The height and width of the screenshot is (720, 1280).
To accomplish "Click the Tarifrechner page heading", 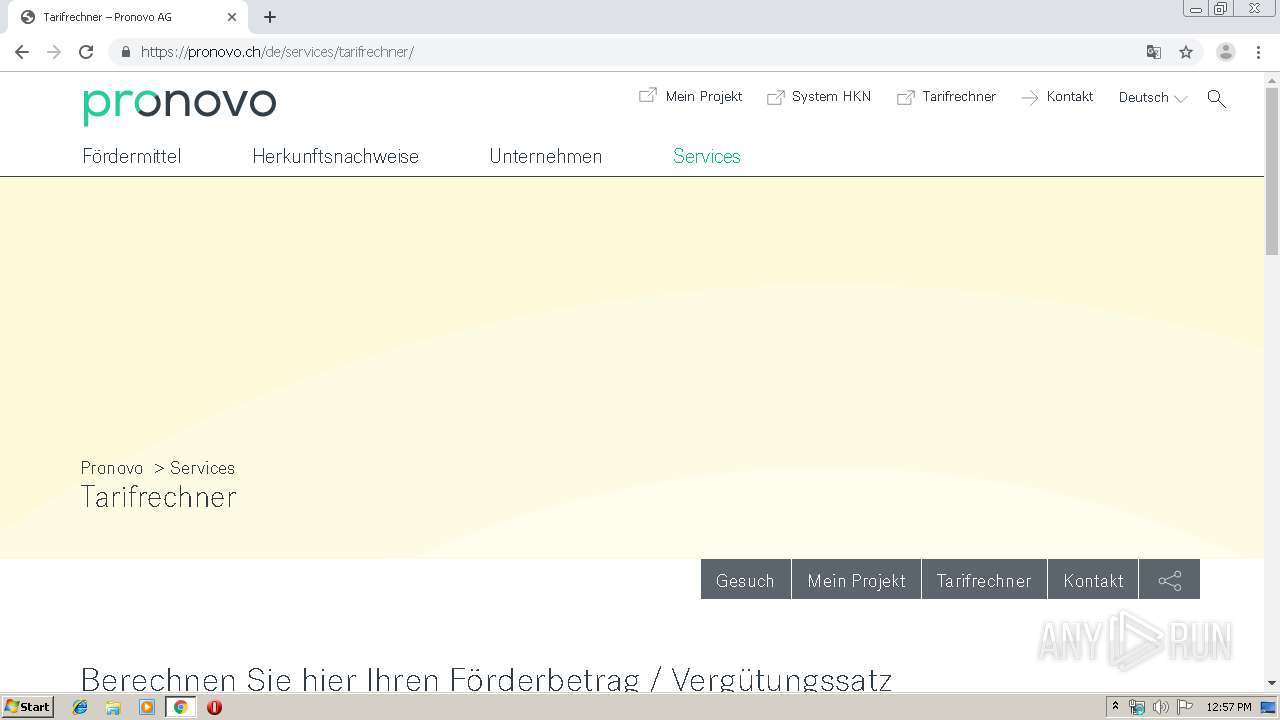I will click(x=158, y=497).
